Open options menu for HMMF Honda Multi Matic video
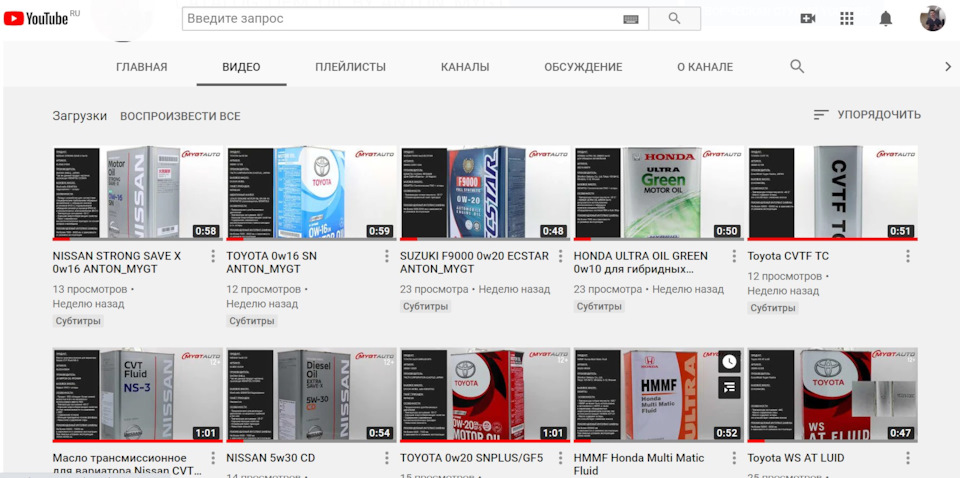 point(734,458)
